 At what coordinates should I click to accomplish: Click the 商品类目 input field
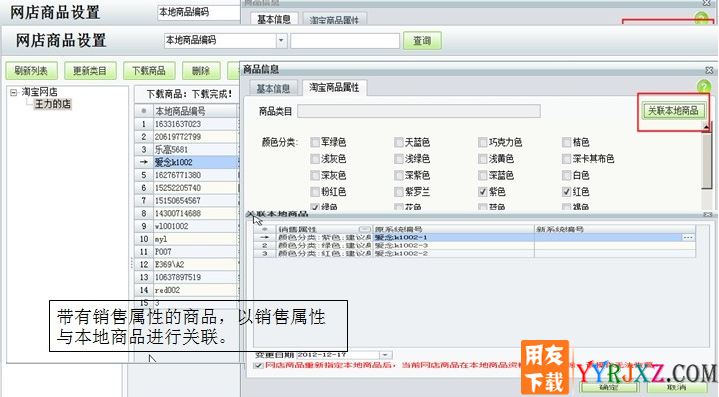coord(419,111)
